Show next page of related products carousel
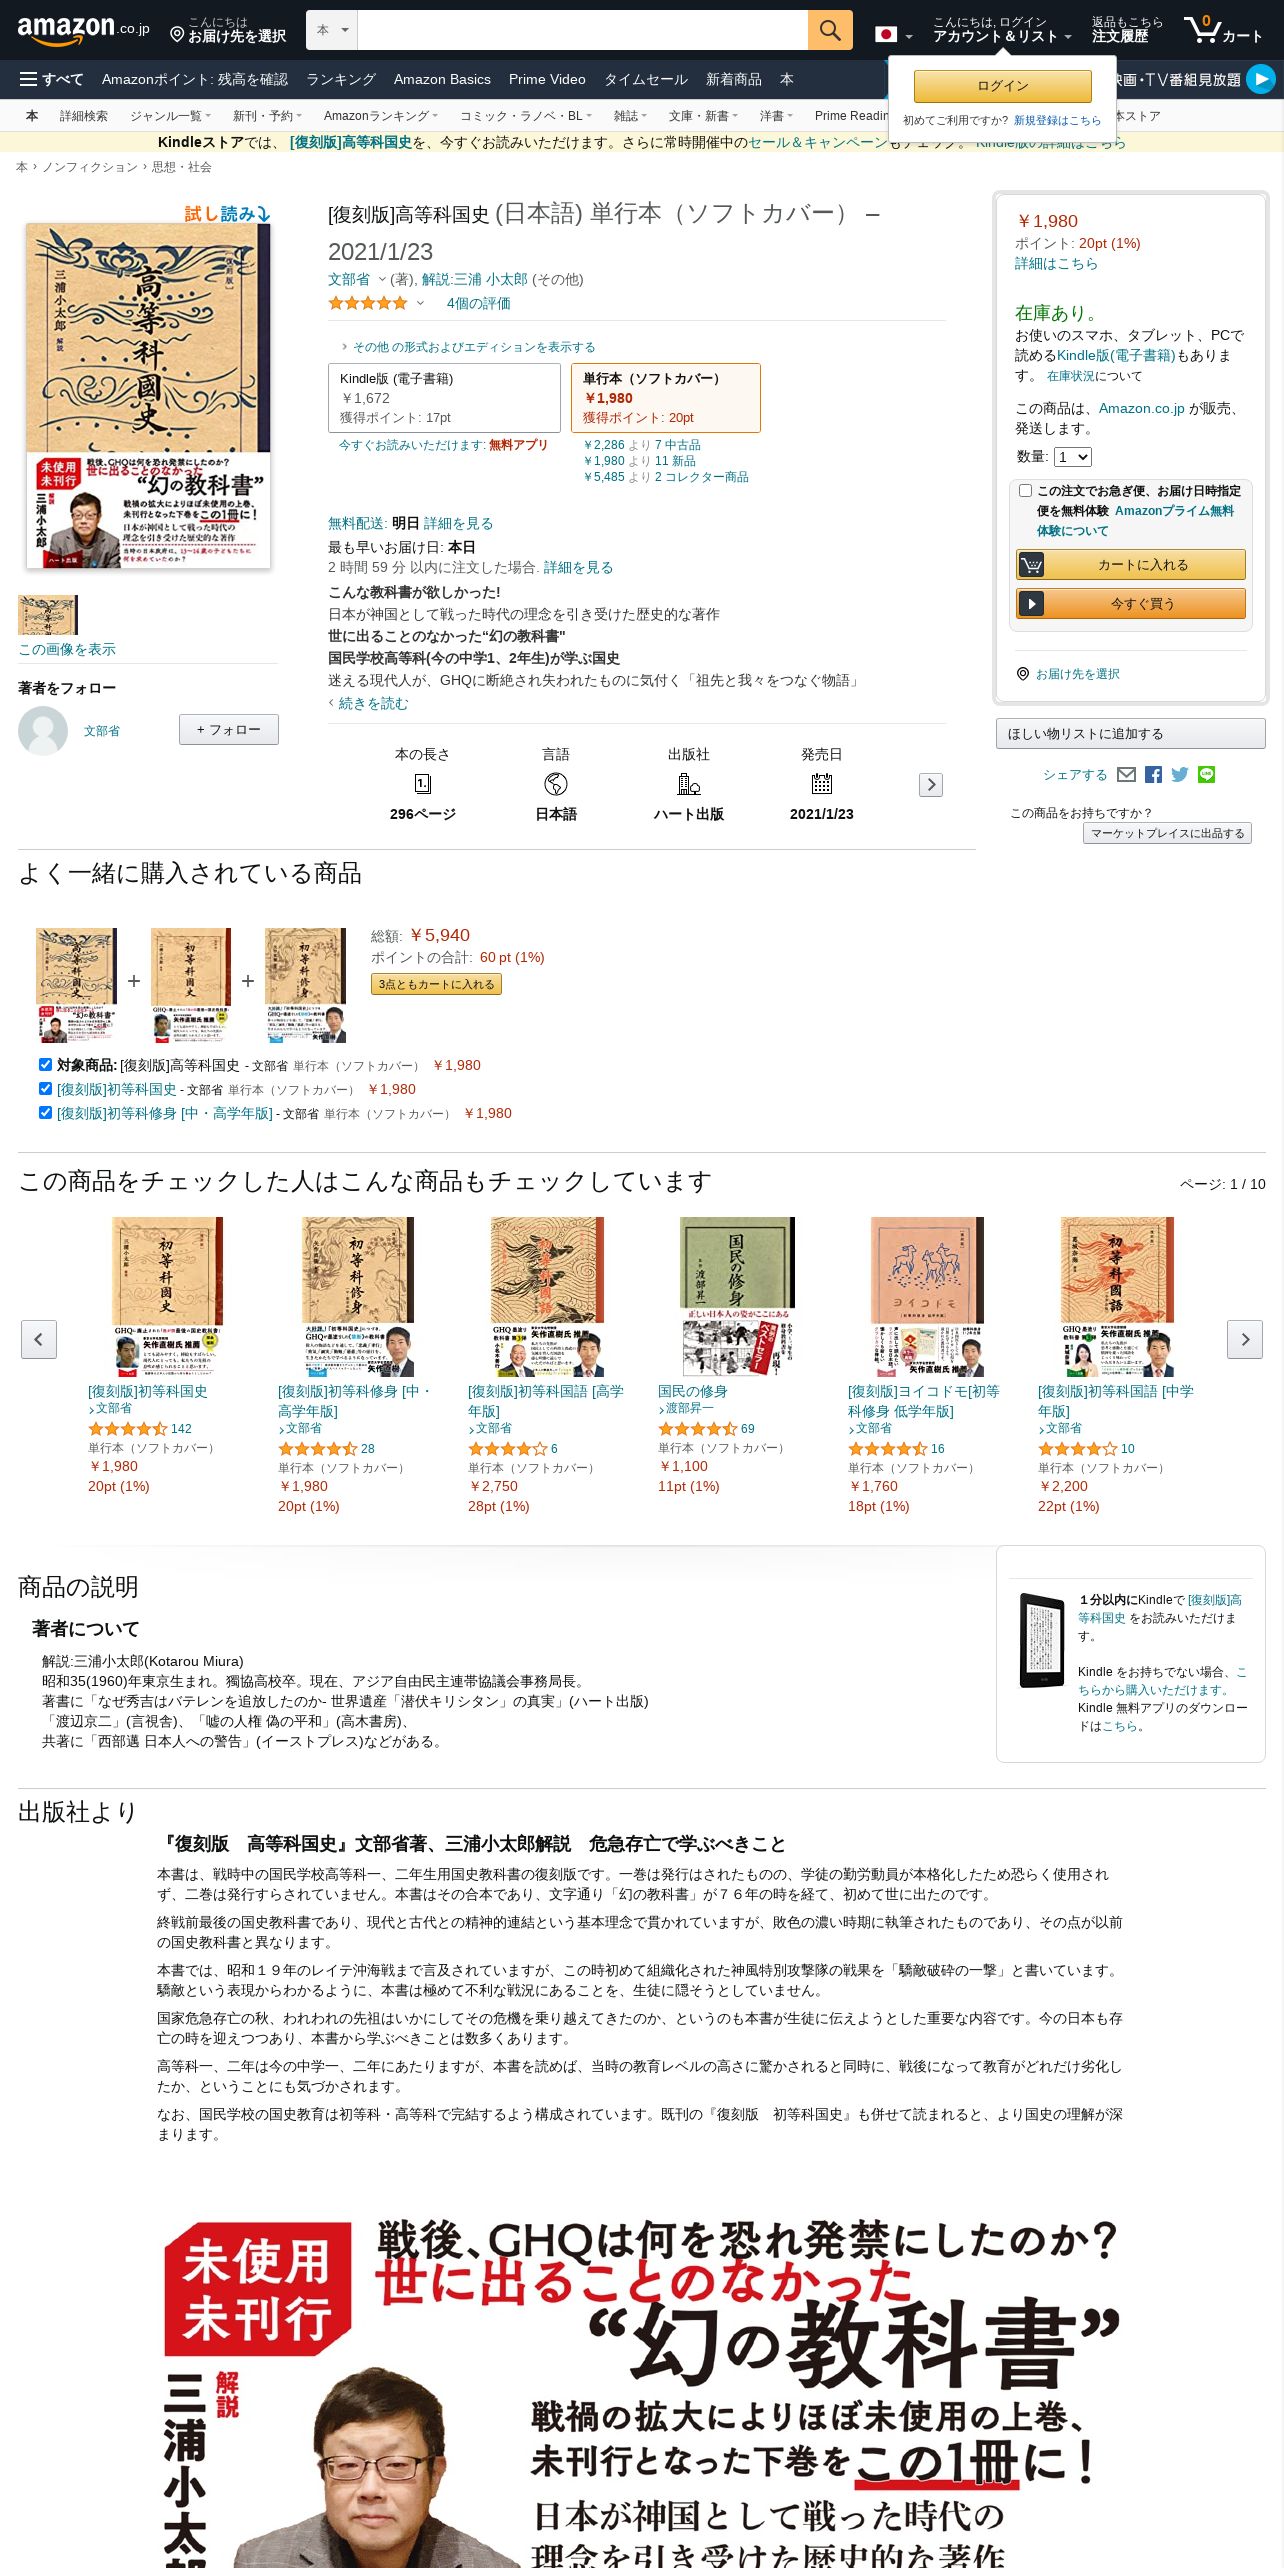Screen dimensions: 1284x2568 tap(1245, 1339)
